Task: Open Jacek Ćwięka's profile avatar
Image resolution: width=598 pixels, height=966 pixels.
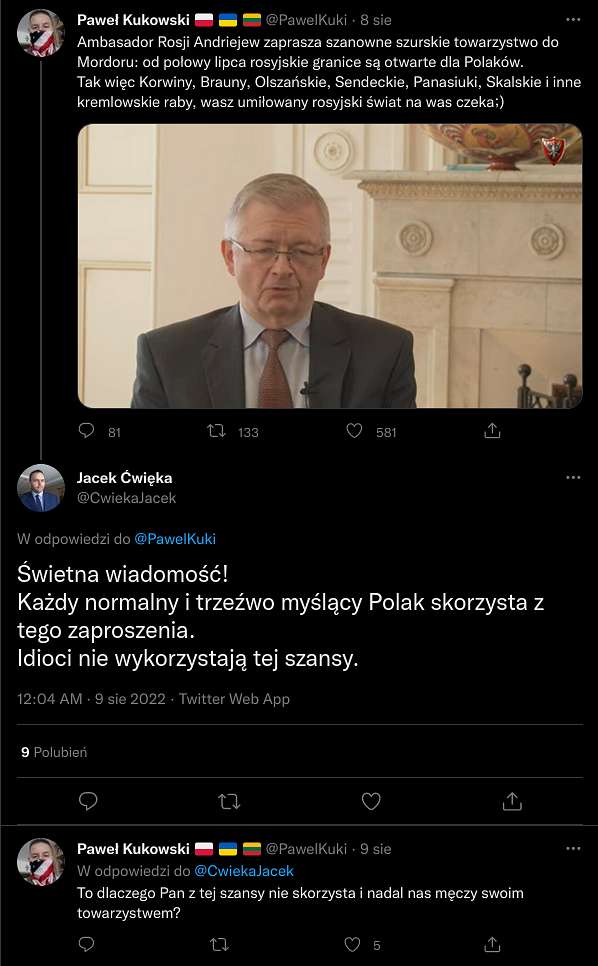Action: [x=41, y=488]
